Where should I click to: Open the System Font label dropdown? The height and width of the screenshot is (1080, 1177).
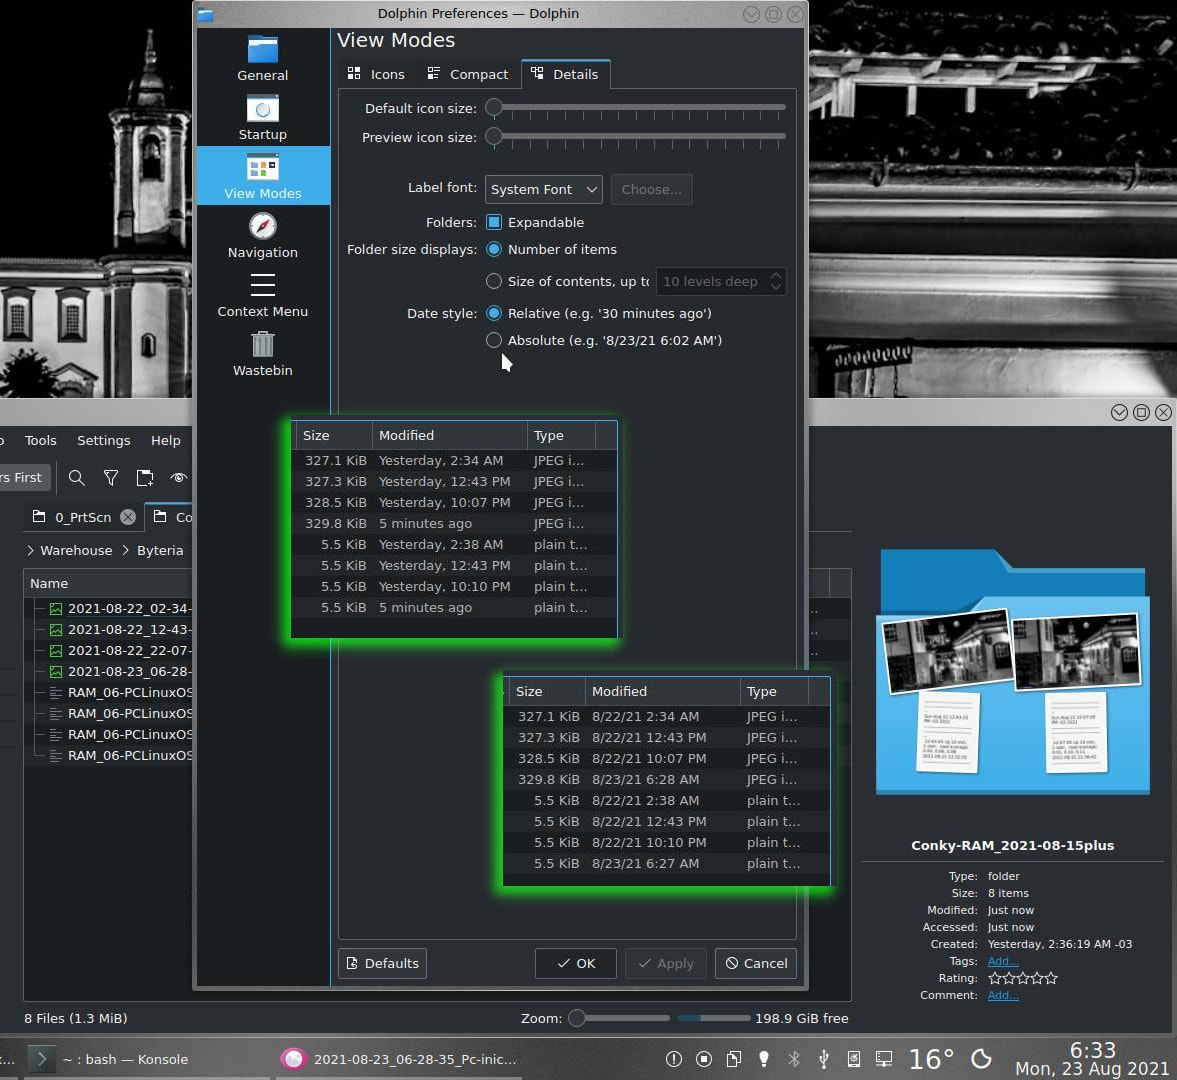544,189
